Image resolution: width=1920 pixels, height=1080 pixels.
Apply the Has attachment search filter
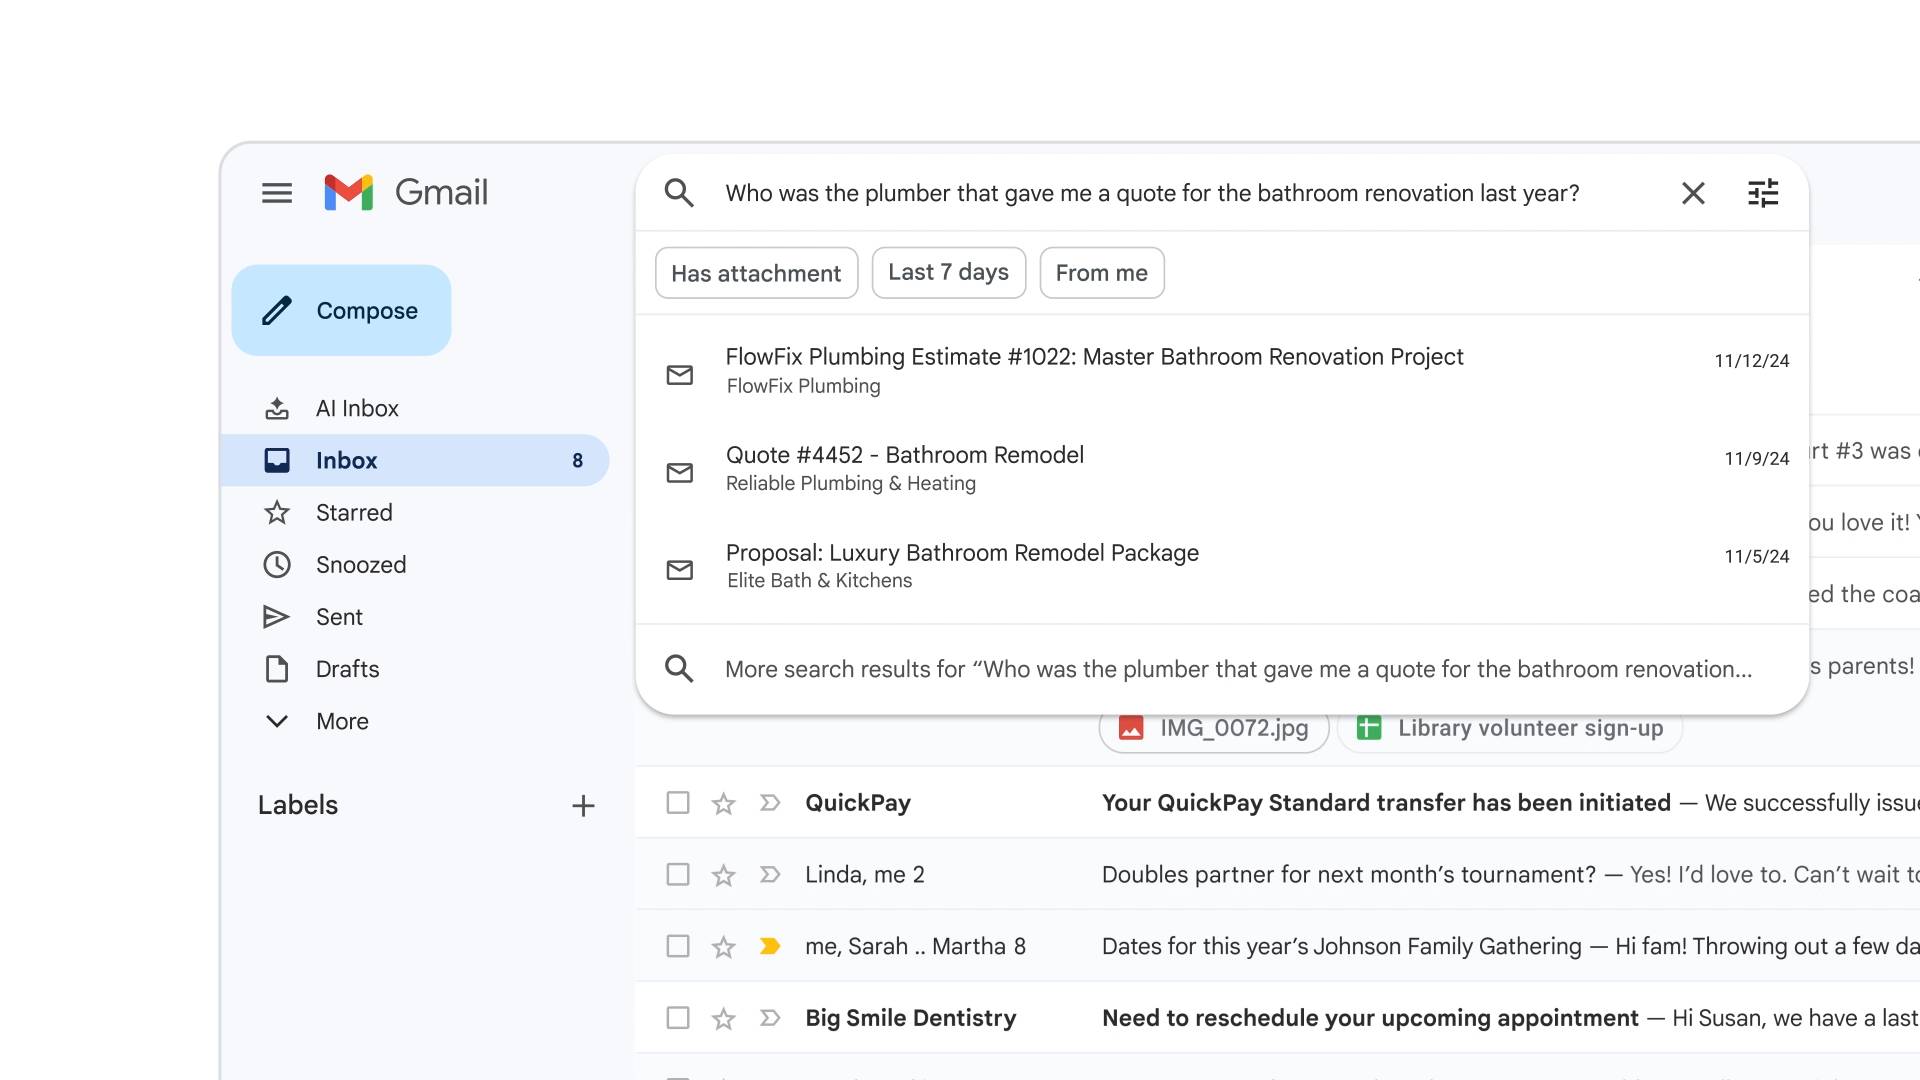(x=756, y=272)
